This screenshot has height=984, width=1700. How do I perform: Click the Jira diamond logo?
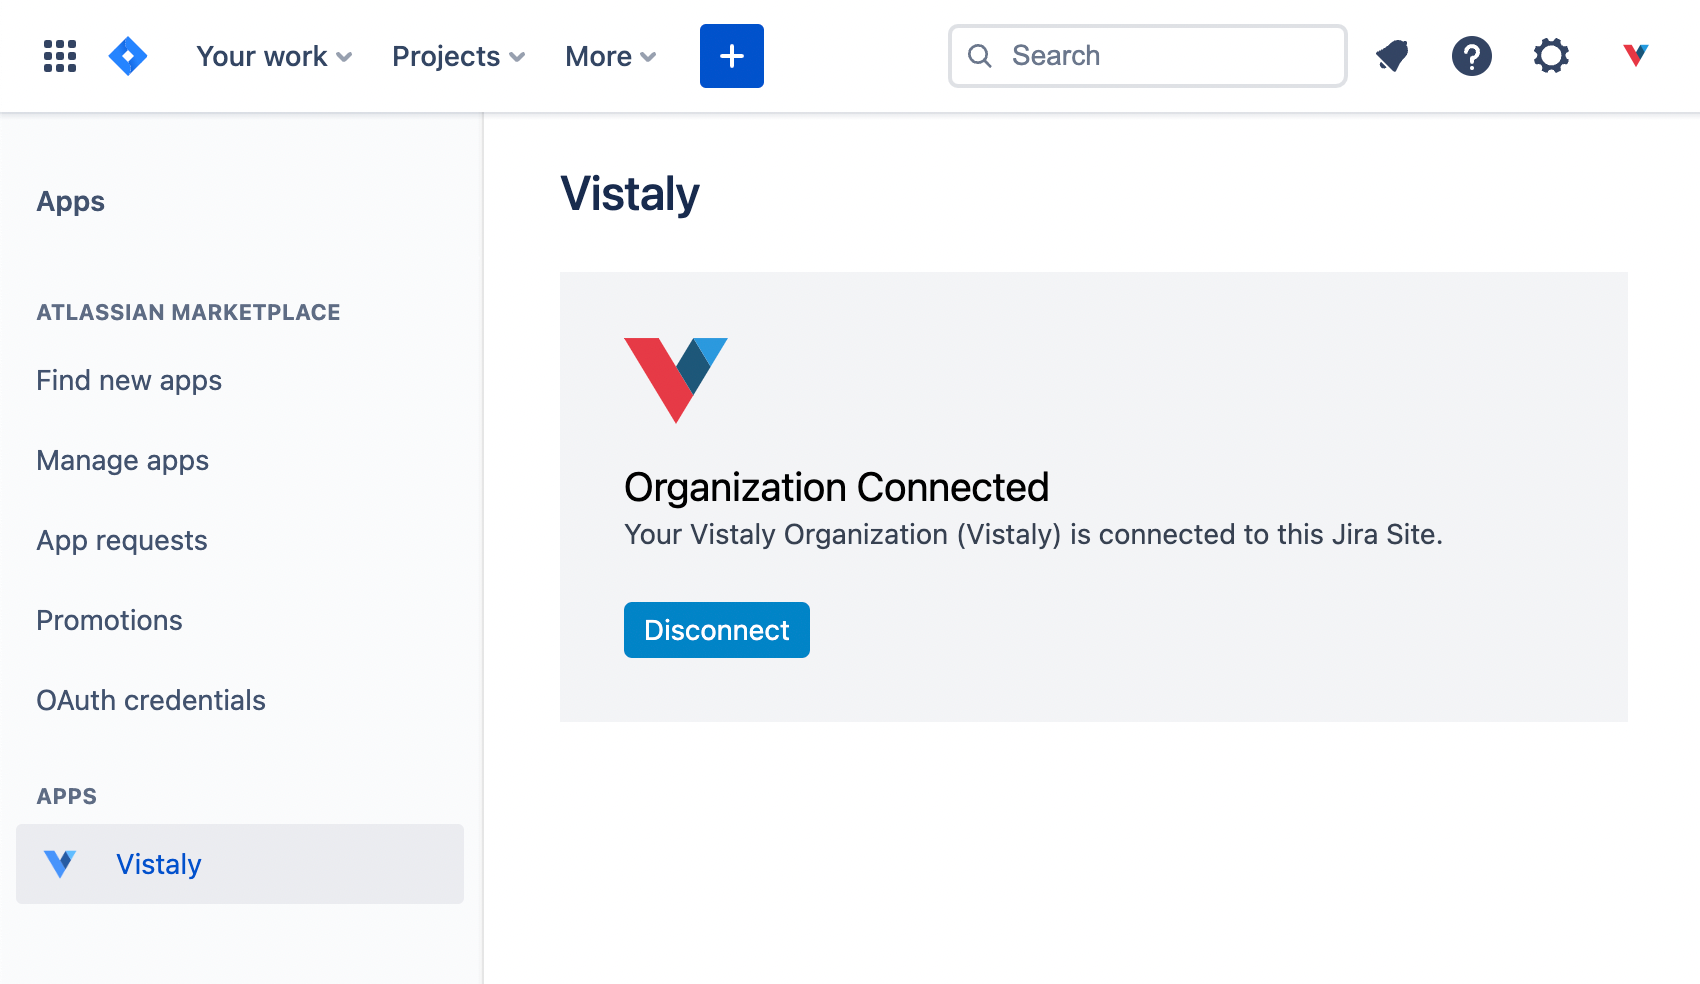128,56
